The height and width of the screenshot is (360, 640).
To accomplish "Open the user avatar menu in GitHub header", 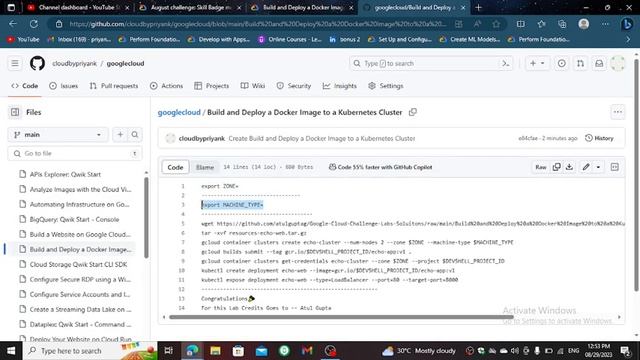I will 618,64.
